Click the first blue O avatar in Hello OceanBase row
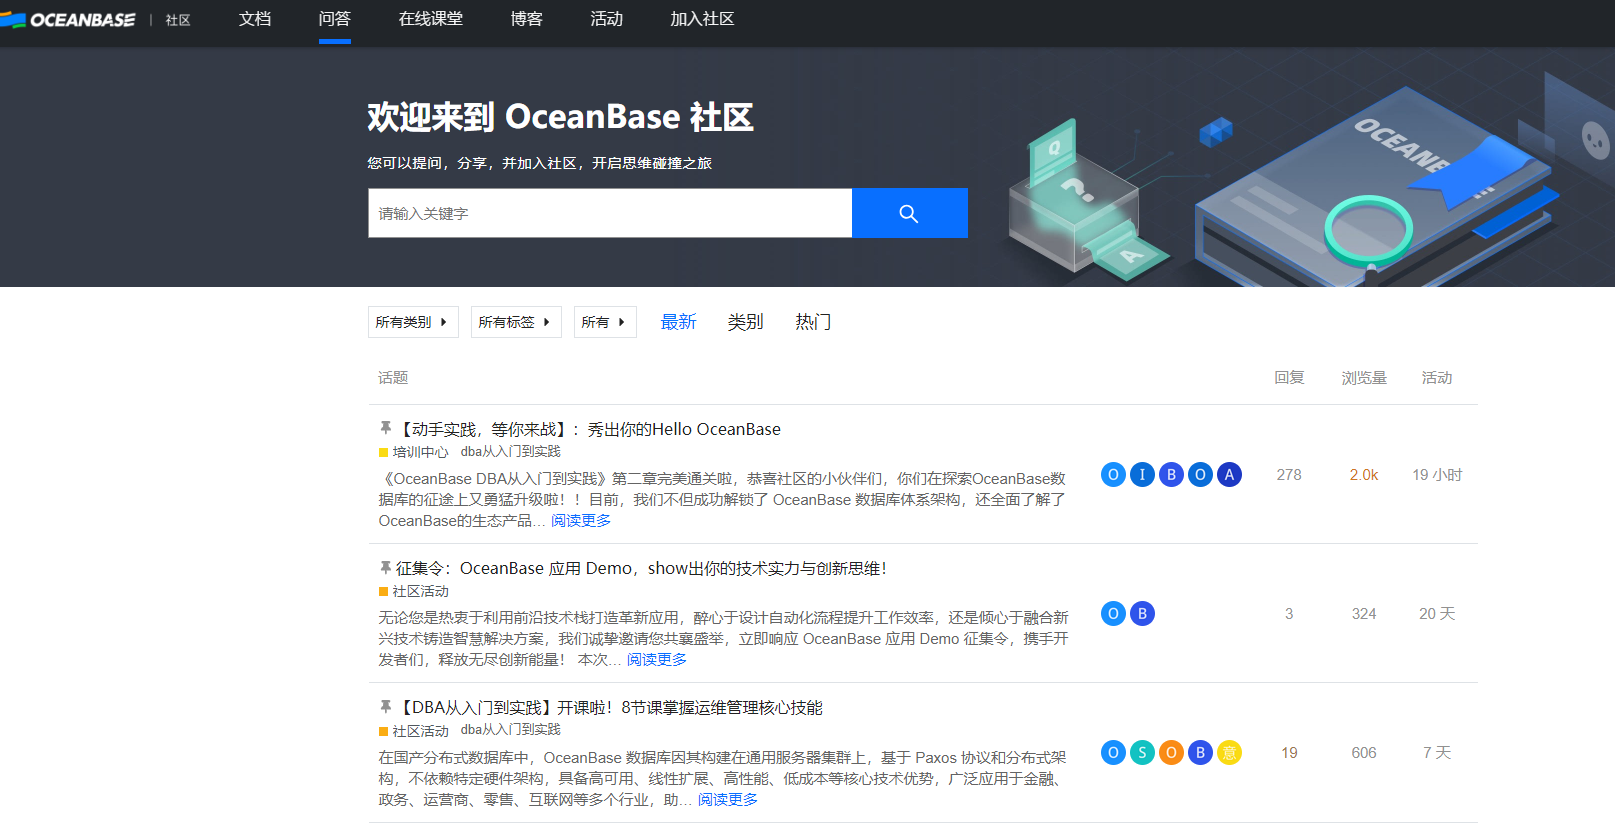The width and height of the screenshot is (1615, 824). [x=1113, y=474]
